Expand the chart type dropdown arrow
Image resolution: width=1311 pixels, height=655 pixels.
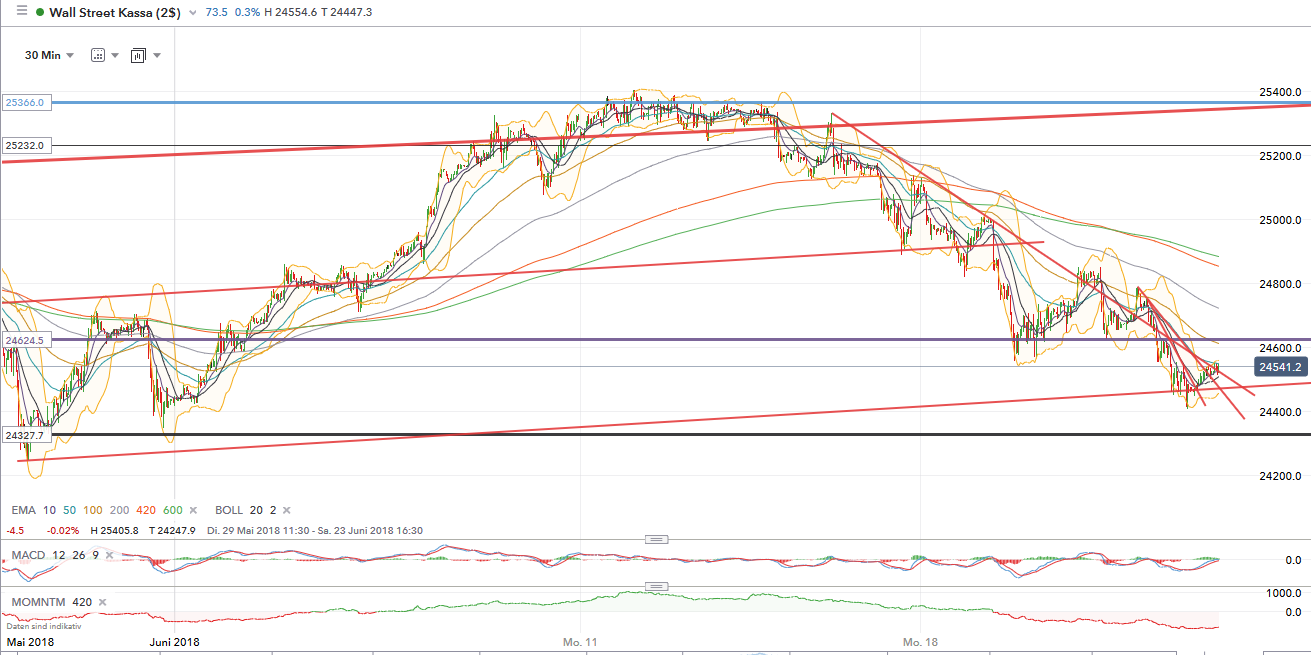[x=115, y=55]
